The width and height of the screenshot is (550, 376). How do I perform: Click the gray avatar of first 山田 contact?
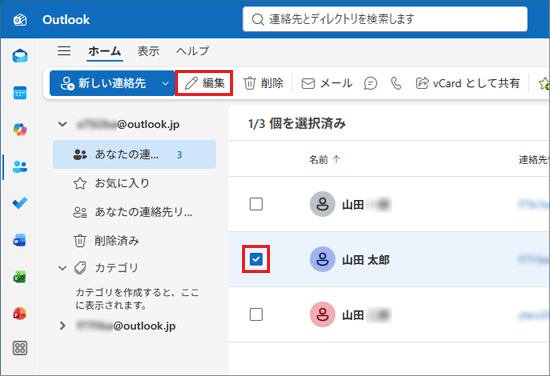coord(322,204)
